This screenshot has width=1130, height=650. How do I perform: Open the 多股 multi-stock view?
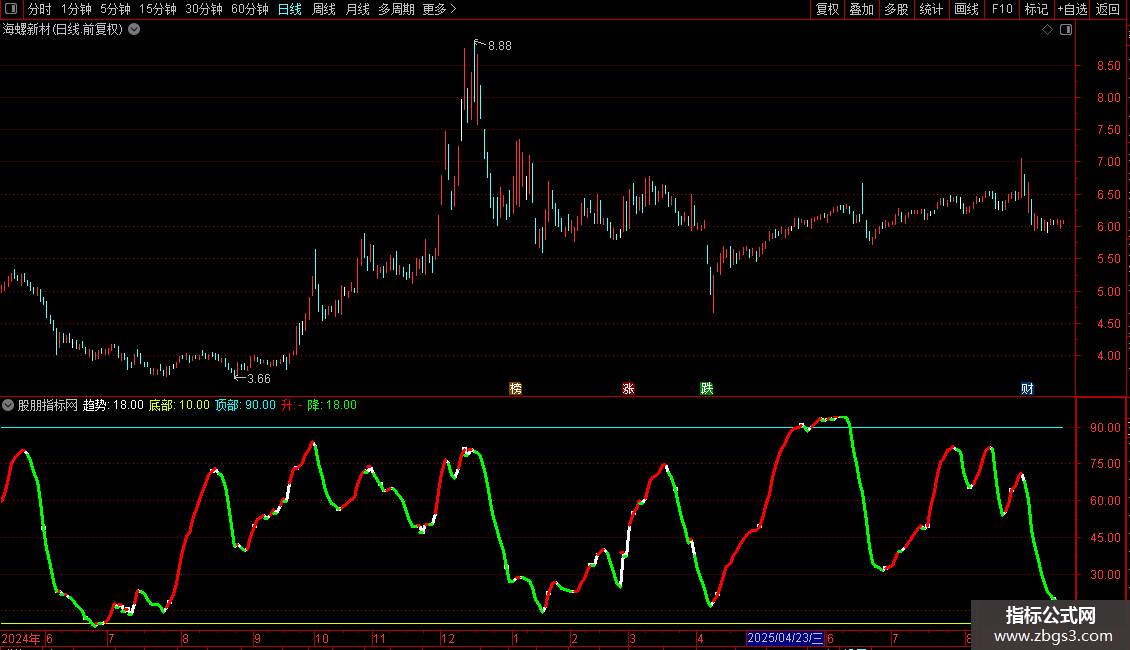pos(897,9)
